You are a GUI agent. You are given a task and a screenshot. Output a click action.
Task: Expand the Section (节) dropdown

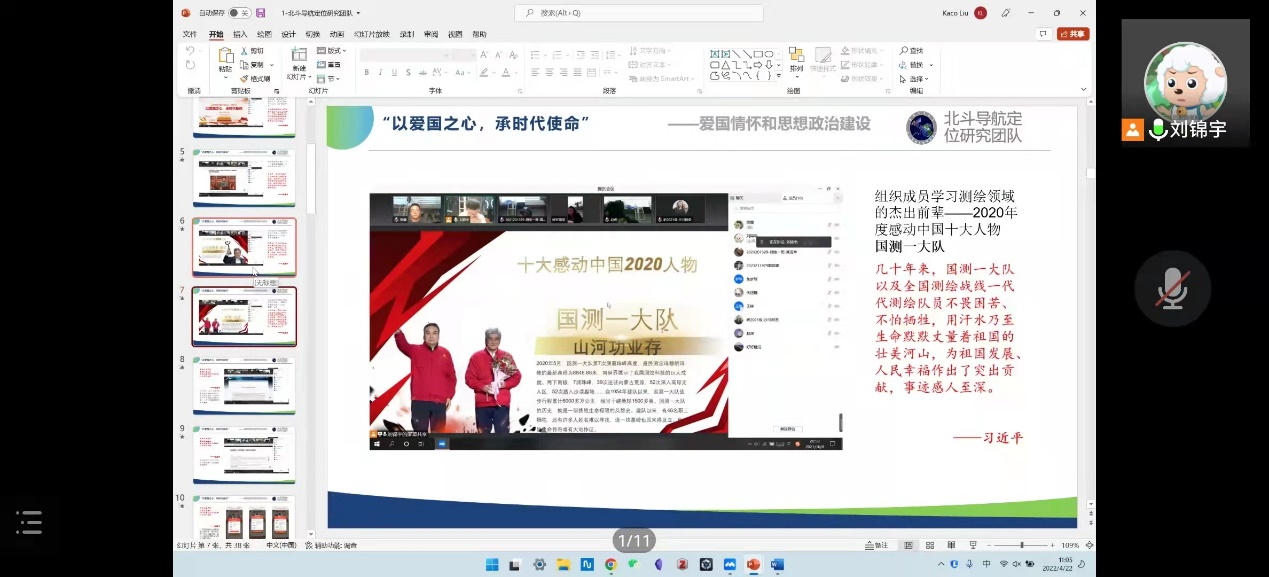point(328,78)
